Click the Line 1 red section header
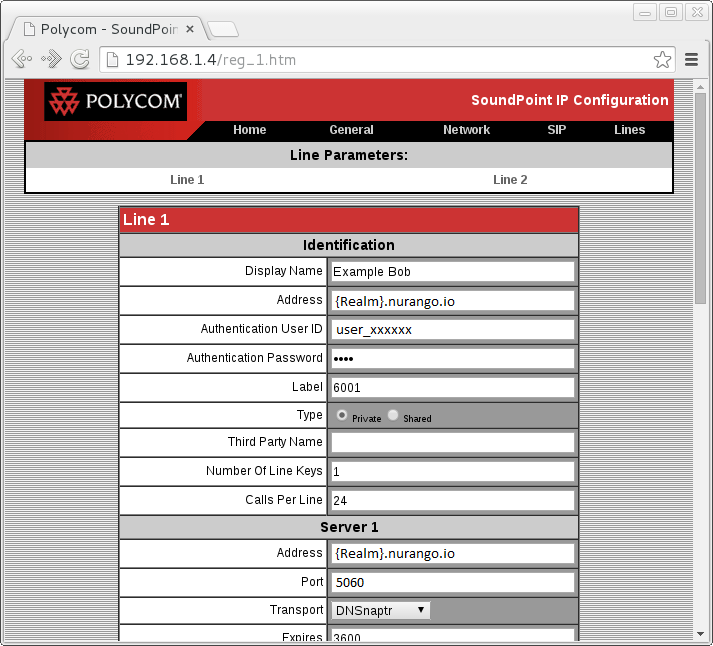Image resolution: width=713 pixels, height=646 pixels. coord(349,220)
